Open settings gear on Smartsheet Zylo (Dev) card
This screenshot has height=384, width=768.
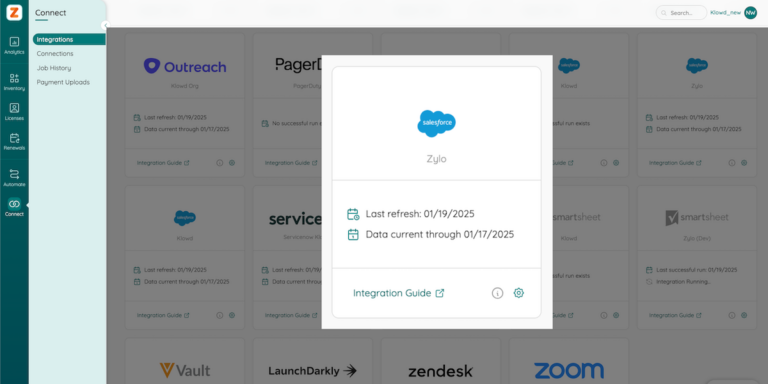click(744, 315)
